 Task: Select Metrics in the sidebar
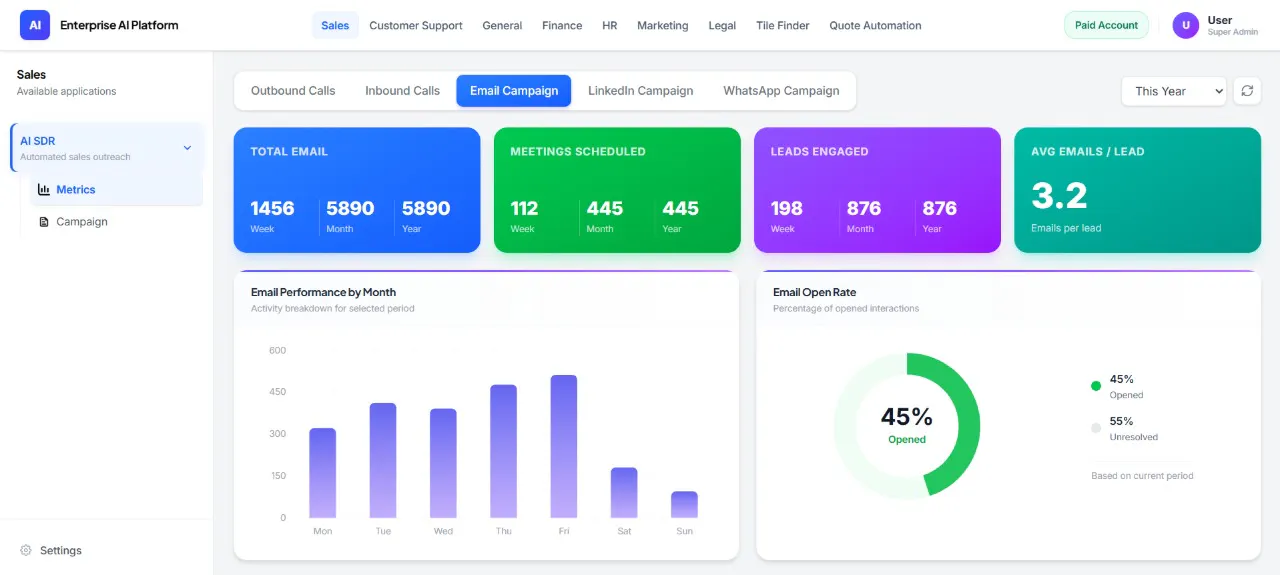point(116,189)
